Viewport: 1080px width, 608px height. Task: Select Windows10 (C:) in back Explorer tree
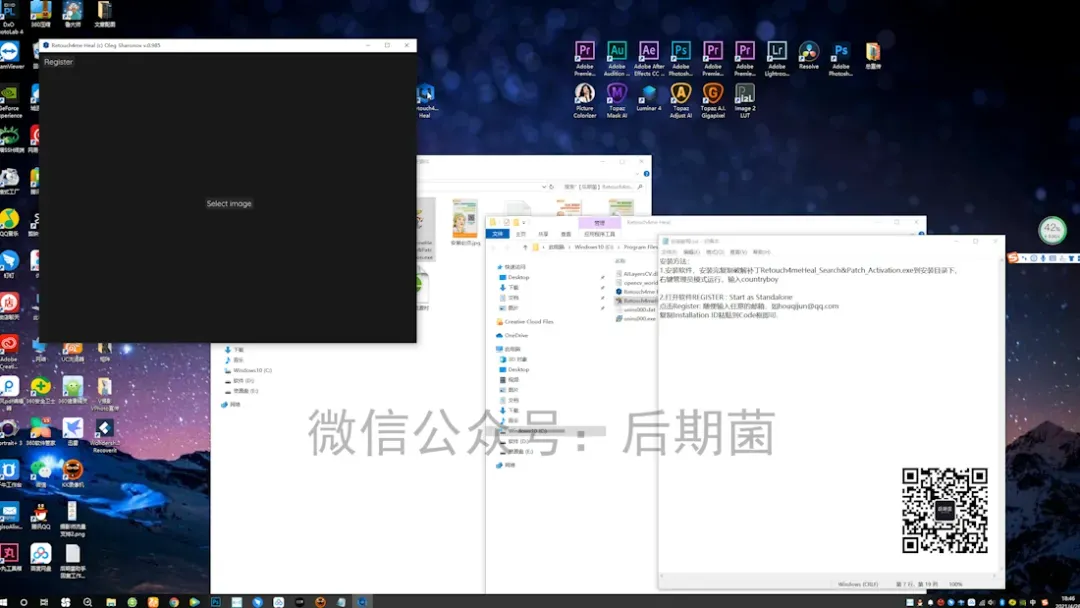(x=248, y=370)
